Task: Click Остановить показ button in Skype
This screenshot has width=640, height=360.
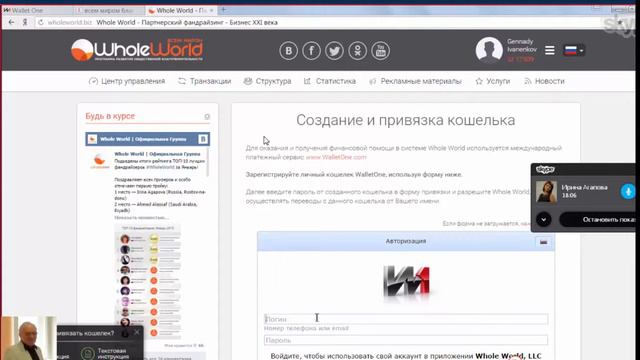Action: point(598,219)
